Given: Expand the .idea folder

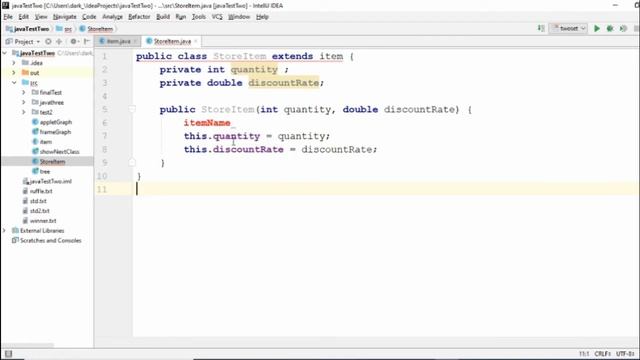Looking at the screenshot, I should (14, 63).
